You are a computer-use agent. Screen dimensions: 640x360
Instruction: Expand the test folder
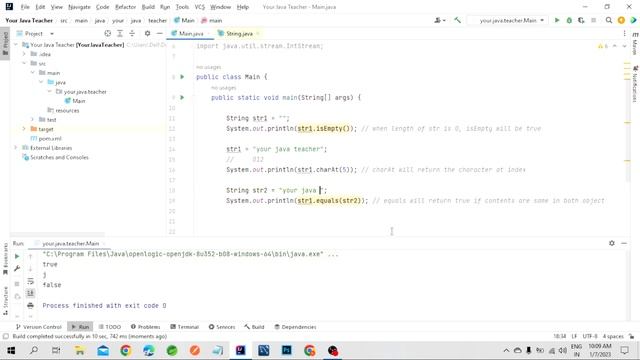33,120
